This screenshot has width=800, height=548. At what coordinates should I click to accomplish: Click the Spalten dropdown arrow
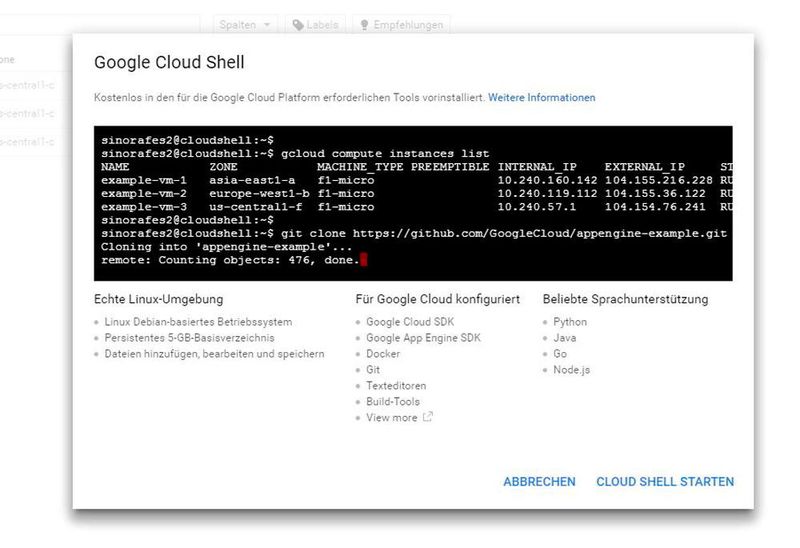click(267, 24)
